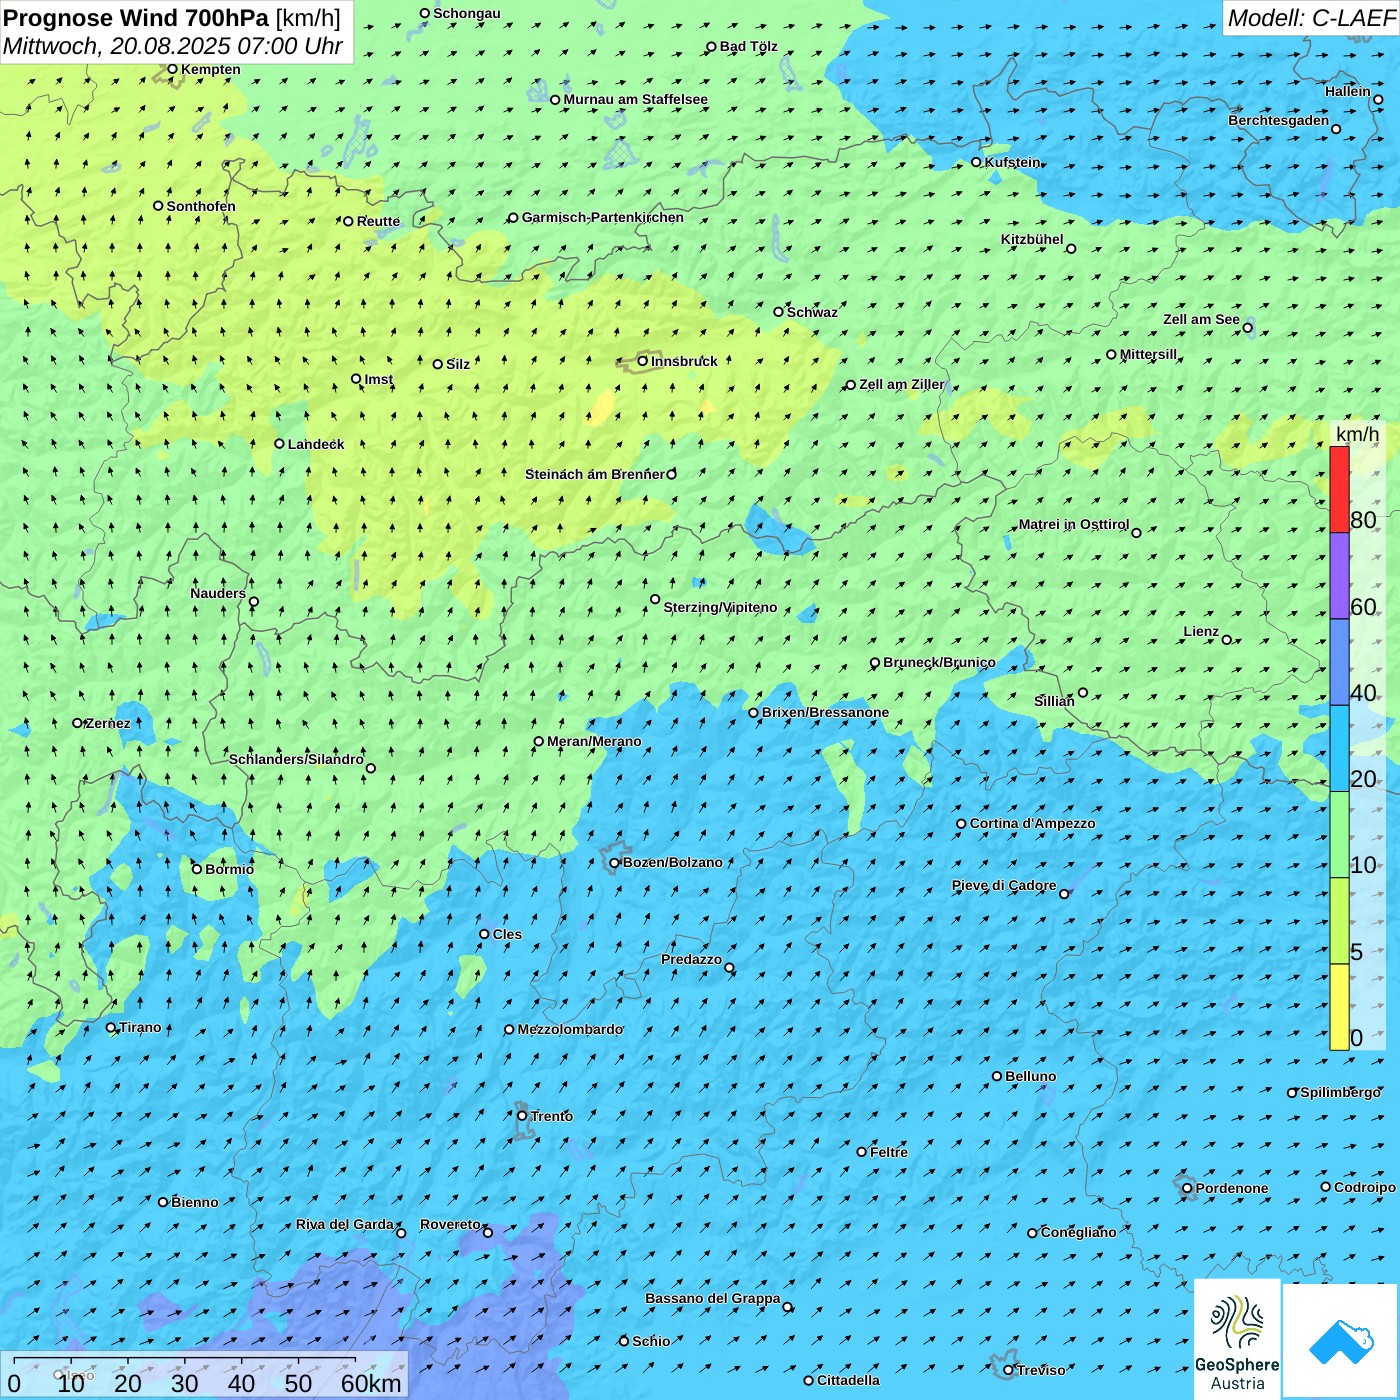Click the 'Bassano del Grappa' city label
The width and height of the screenshot is (1400, 1400).
tap(712, 1298)
